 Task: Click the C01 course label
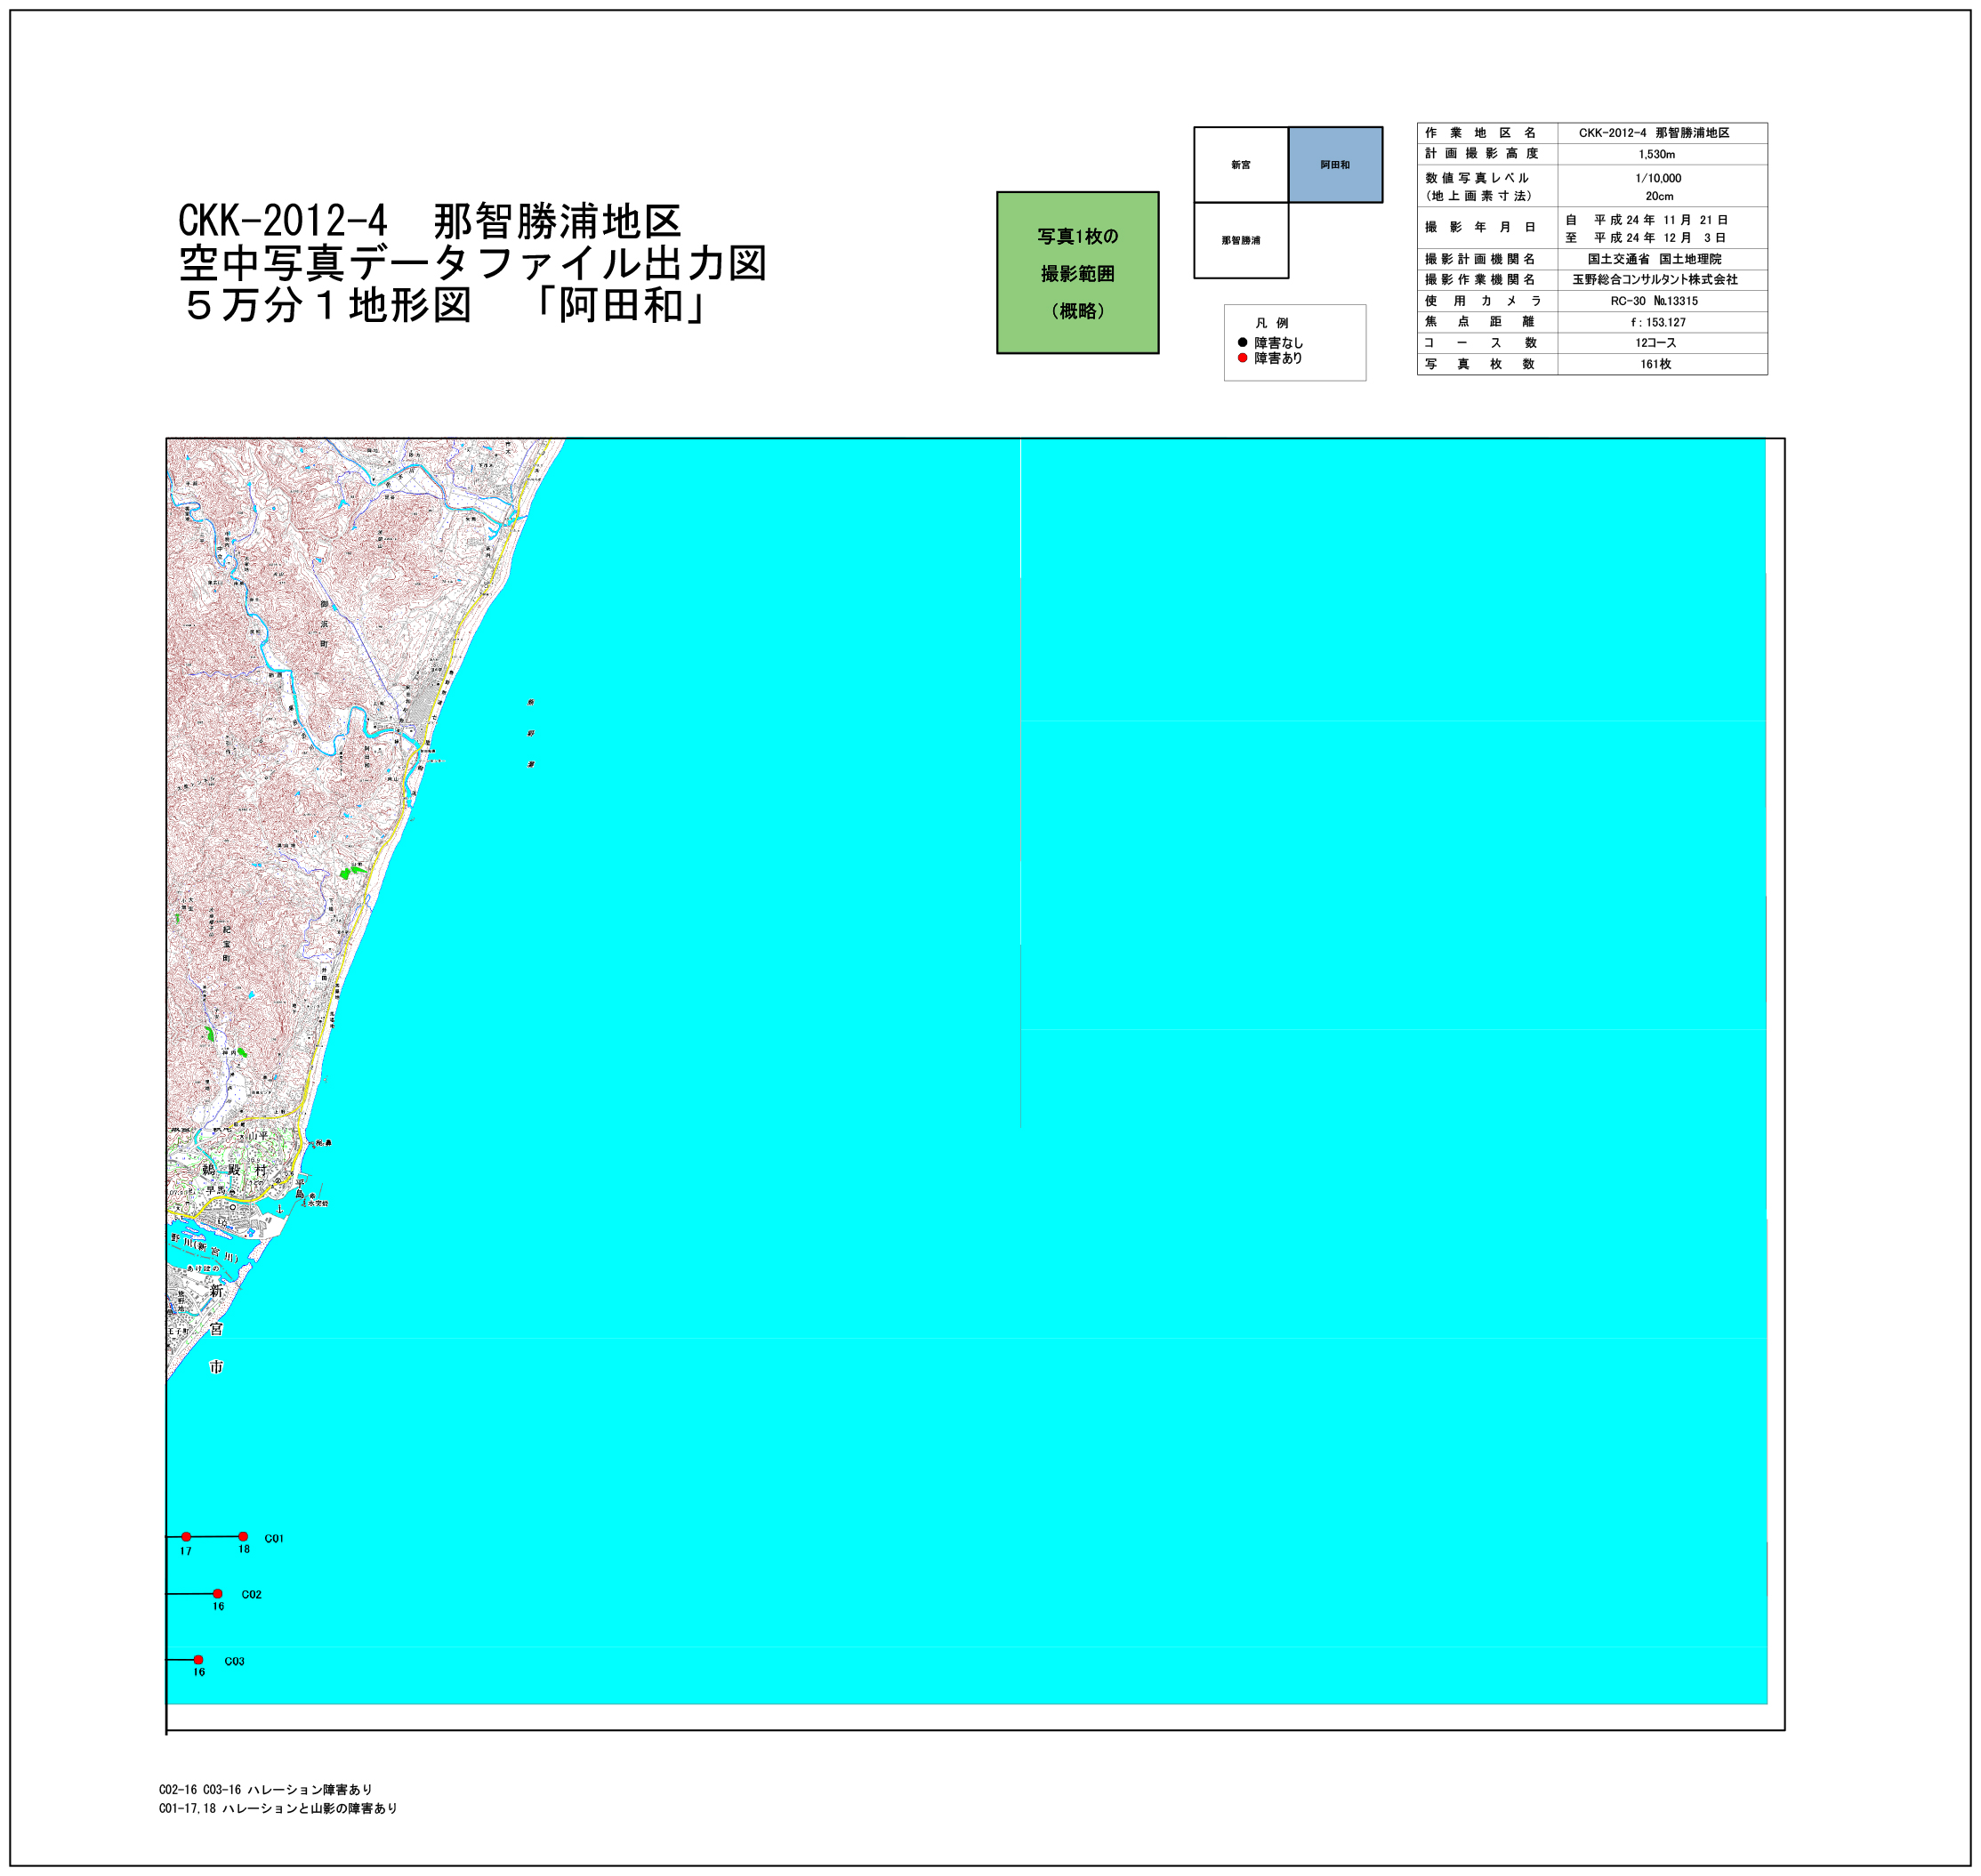point(274,1538)
